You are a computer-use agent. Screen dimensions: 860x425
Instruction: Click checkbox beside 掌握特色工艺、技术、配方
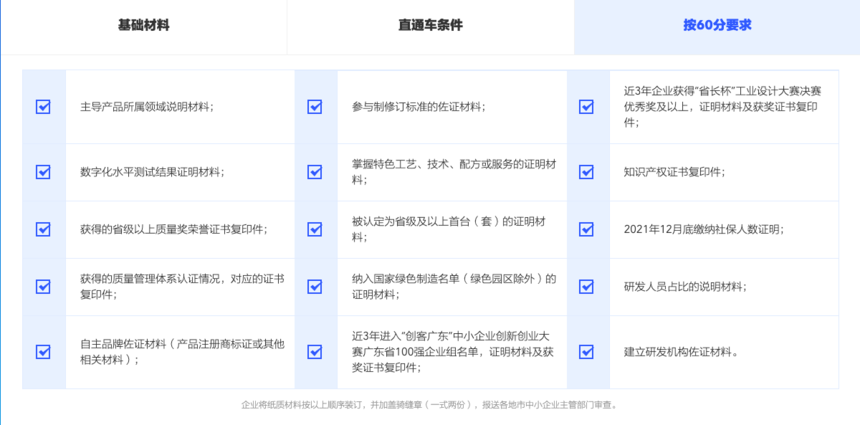(x=315, y=171)
